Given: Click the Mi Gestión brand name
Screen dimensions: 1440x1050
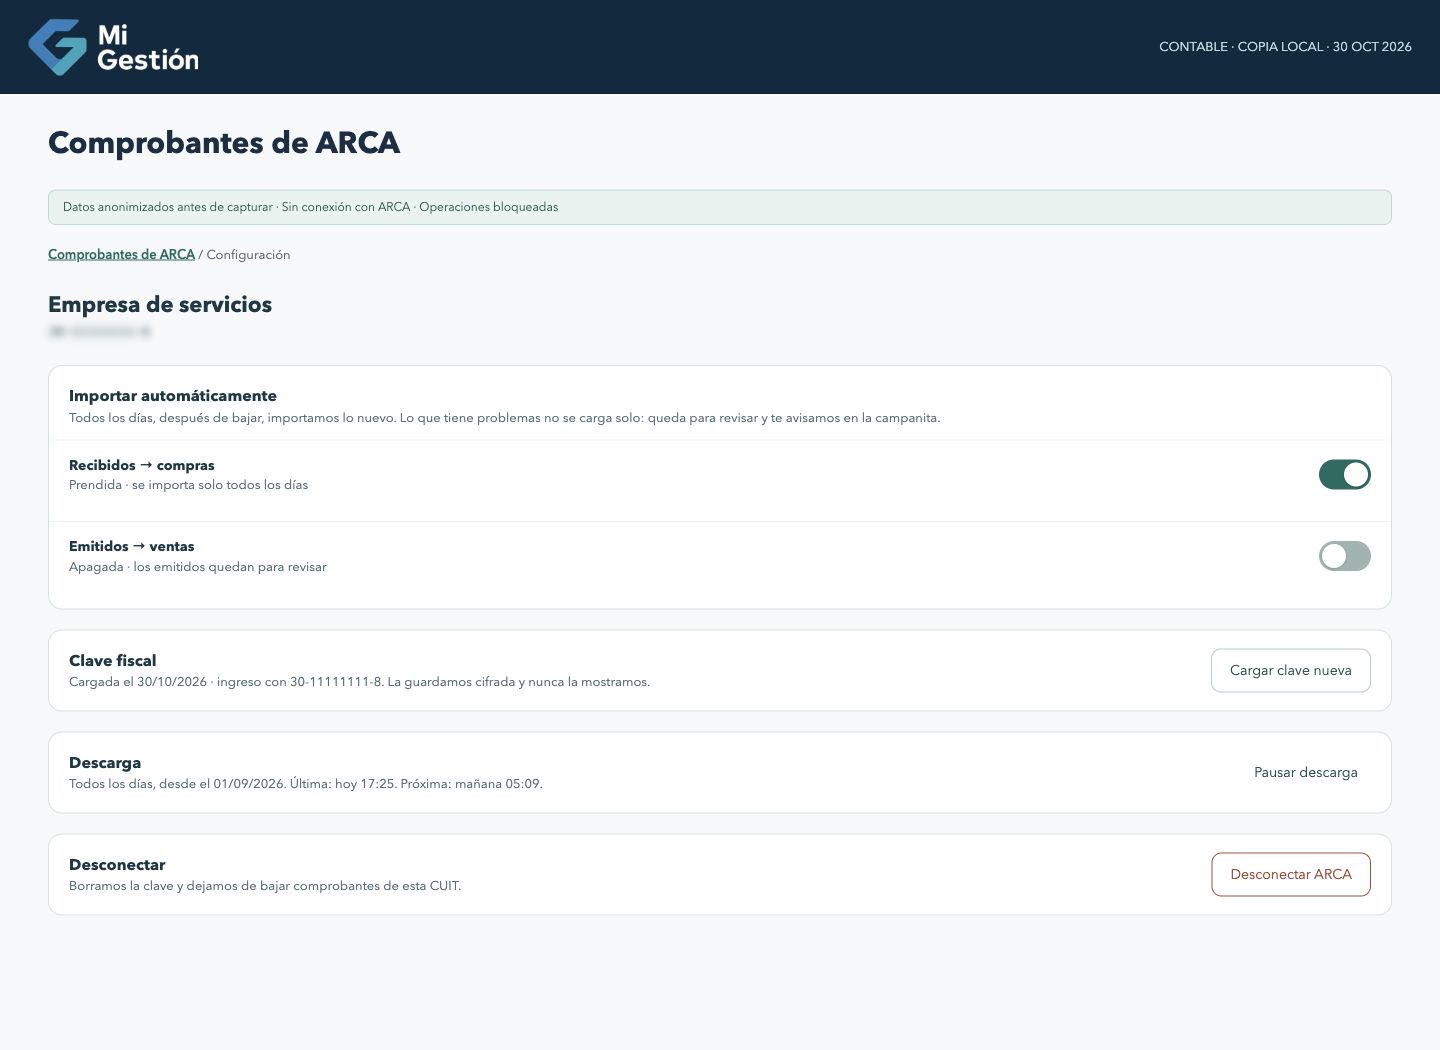Looking at the screenshot, I should tap(147, 47).
